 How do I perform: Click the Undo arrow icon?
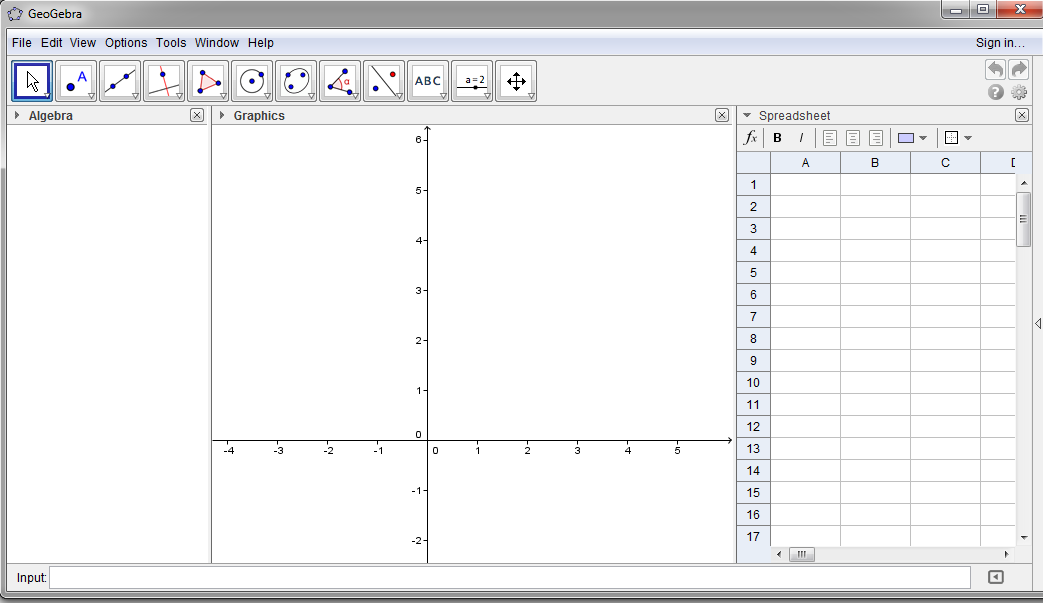point(995,69)
